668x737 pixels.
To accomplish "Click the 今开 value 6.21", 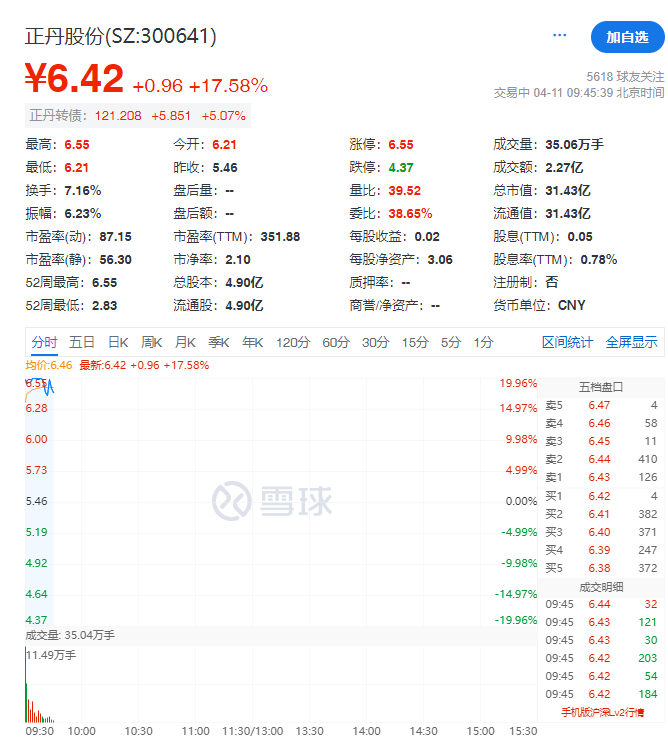I will click(x=224, y=144).
